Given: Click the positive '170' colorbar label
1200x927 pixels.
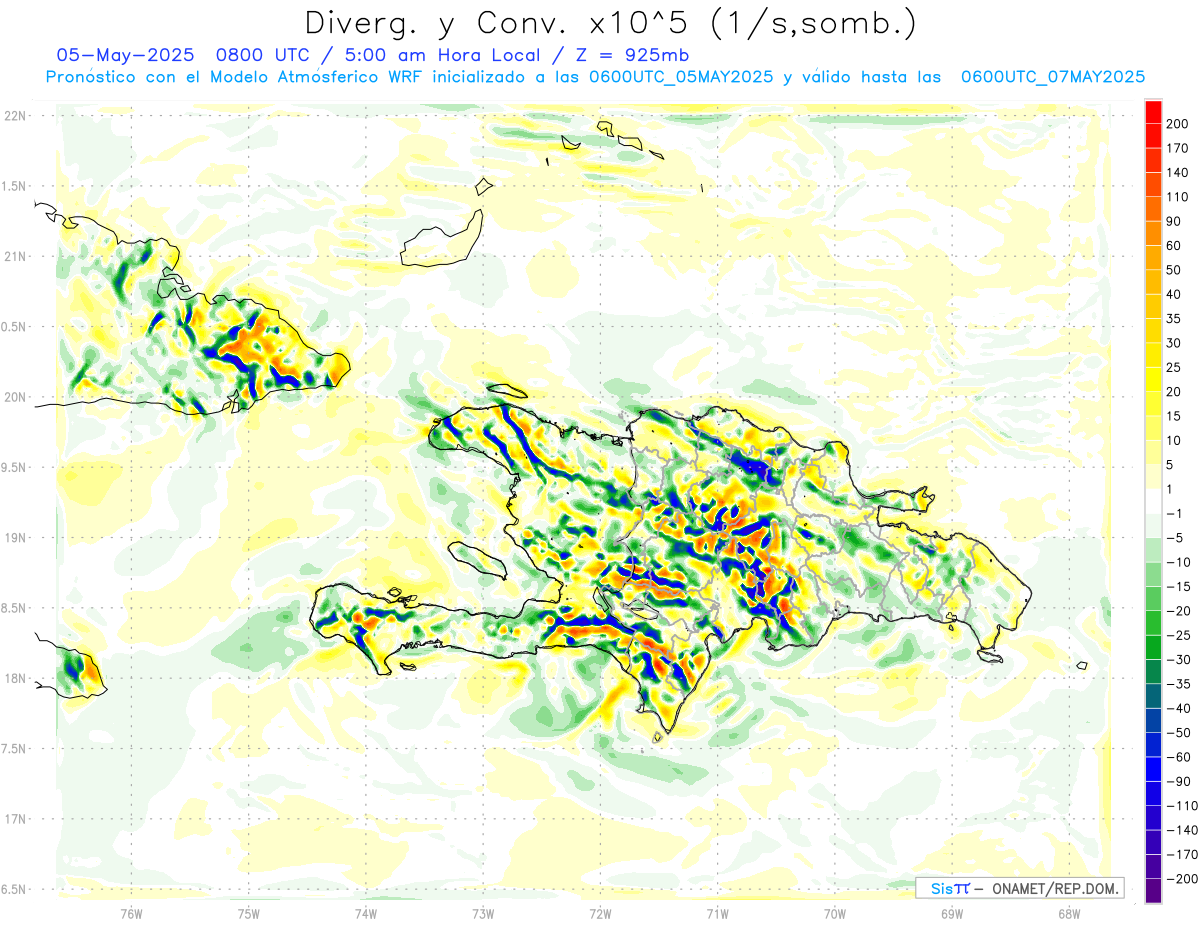Looking at the screenshot, I should (1178, 148).
